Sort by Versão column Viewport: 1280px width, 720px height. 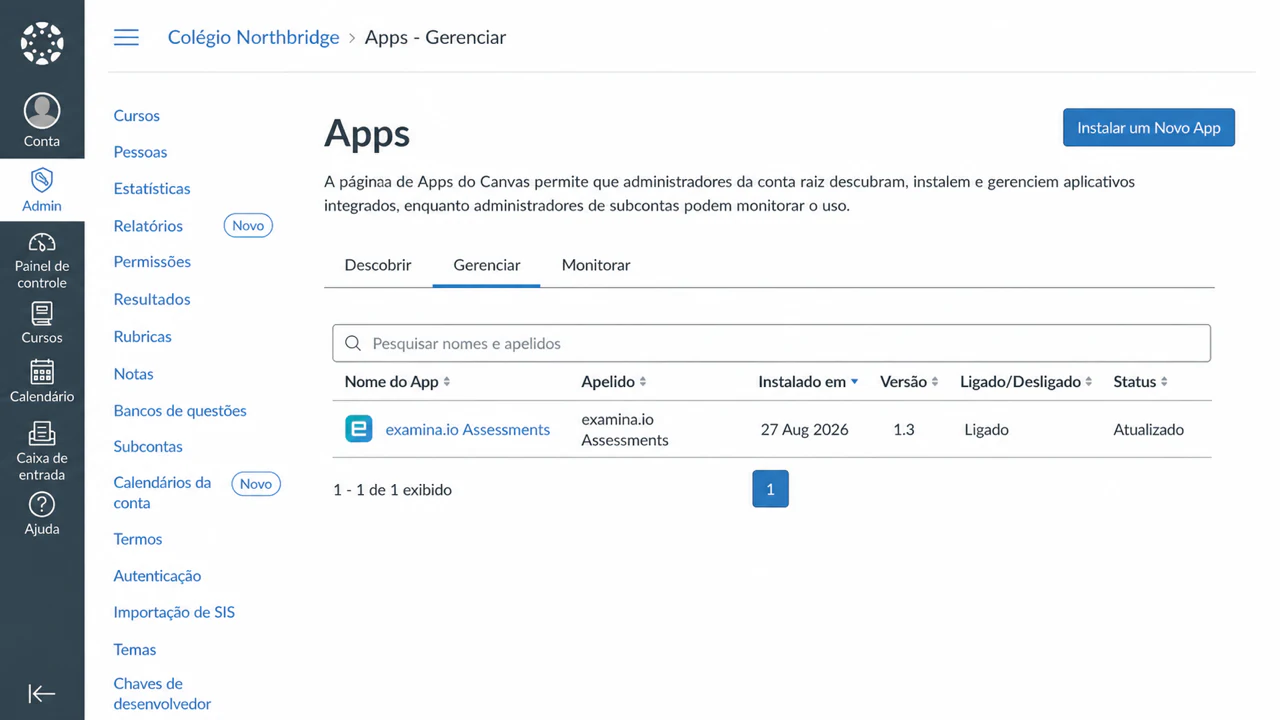tap(909, 382)
